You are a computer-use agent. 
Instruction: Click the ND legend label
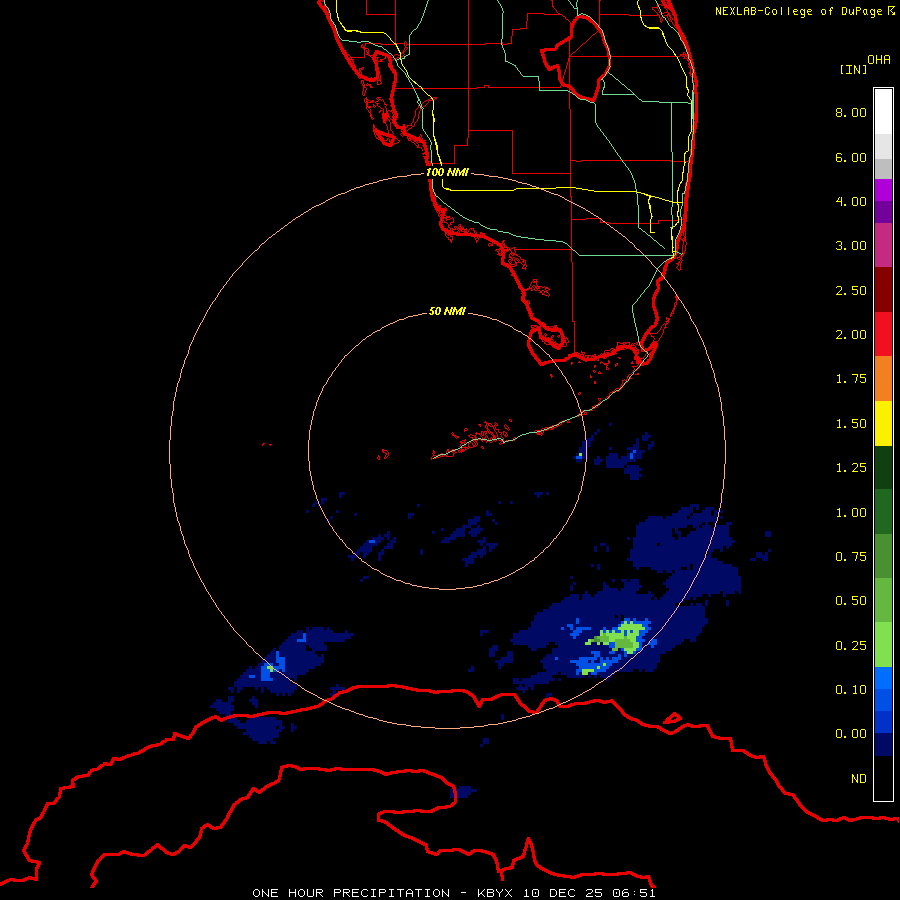coord(859,779)
